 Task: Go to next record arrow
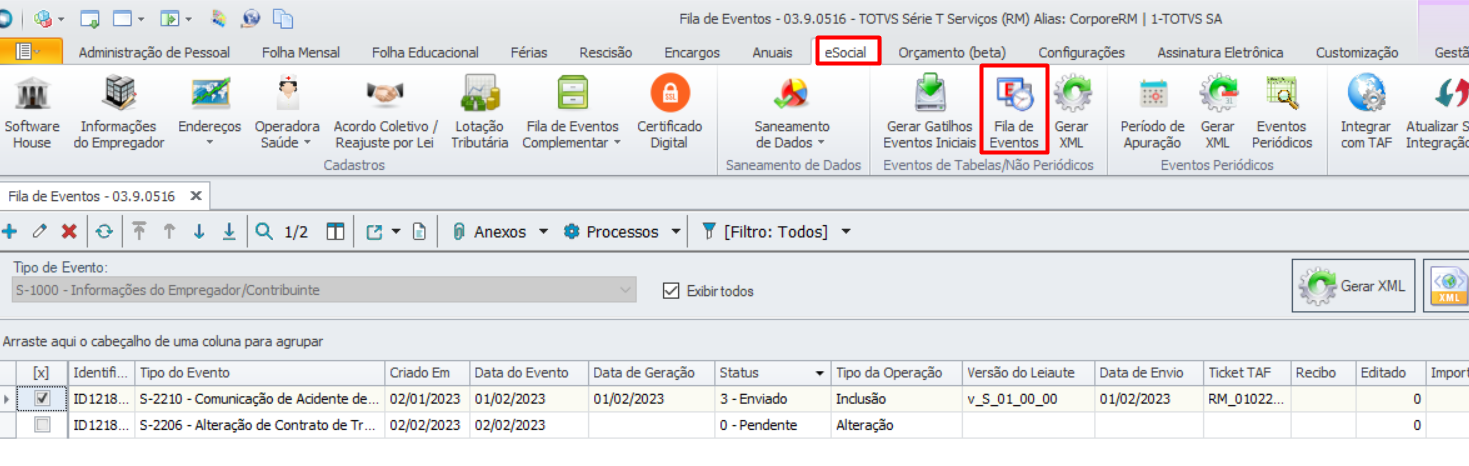[x=199, y=232]
